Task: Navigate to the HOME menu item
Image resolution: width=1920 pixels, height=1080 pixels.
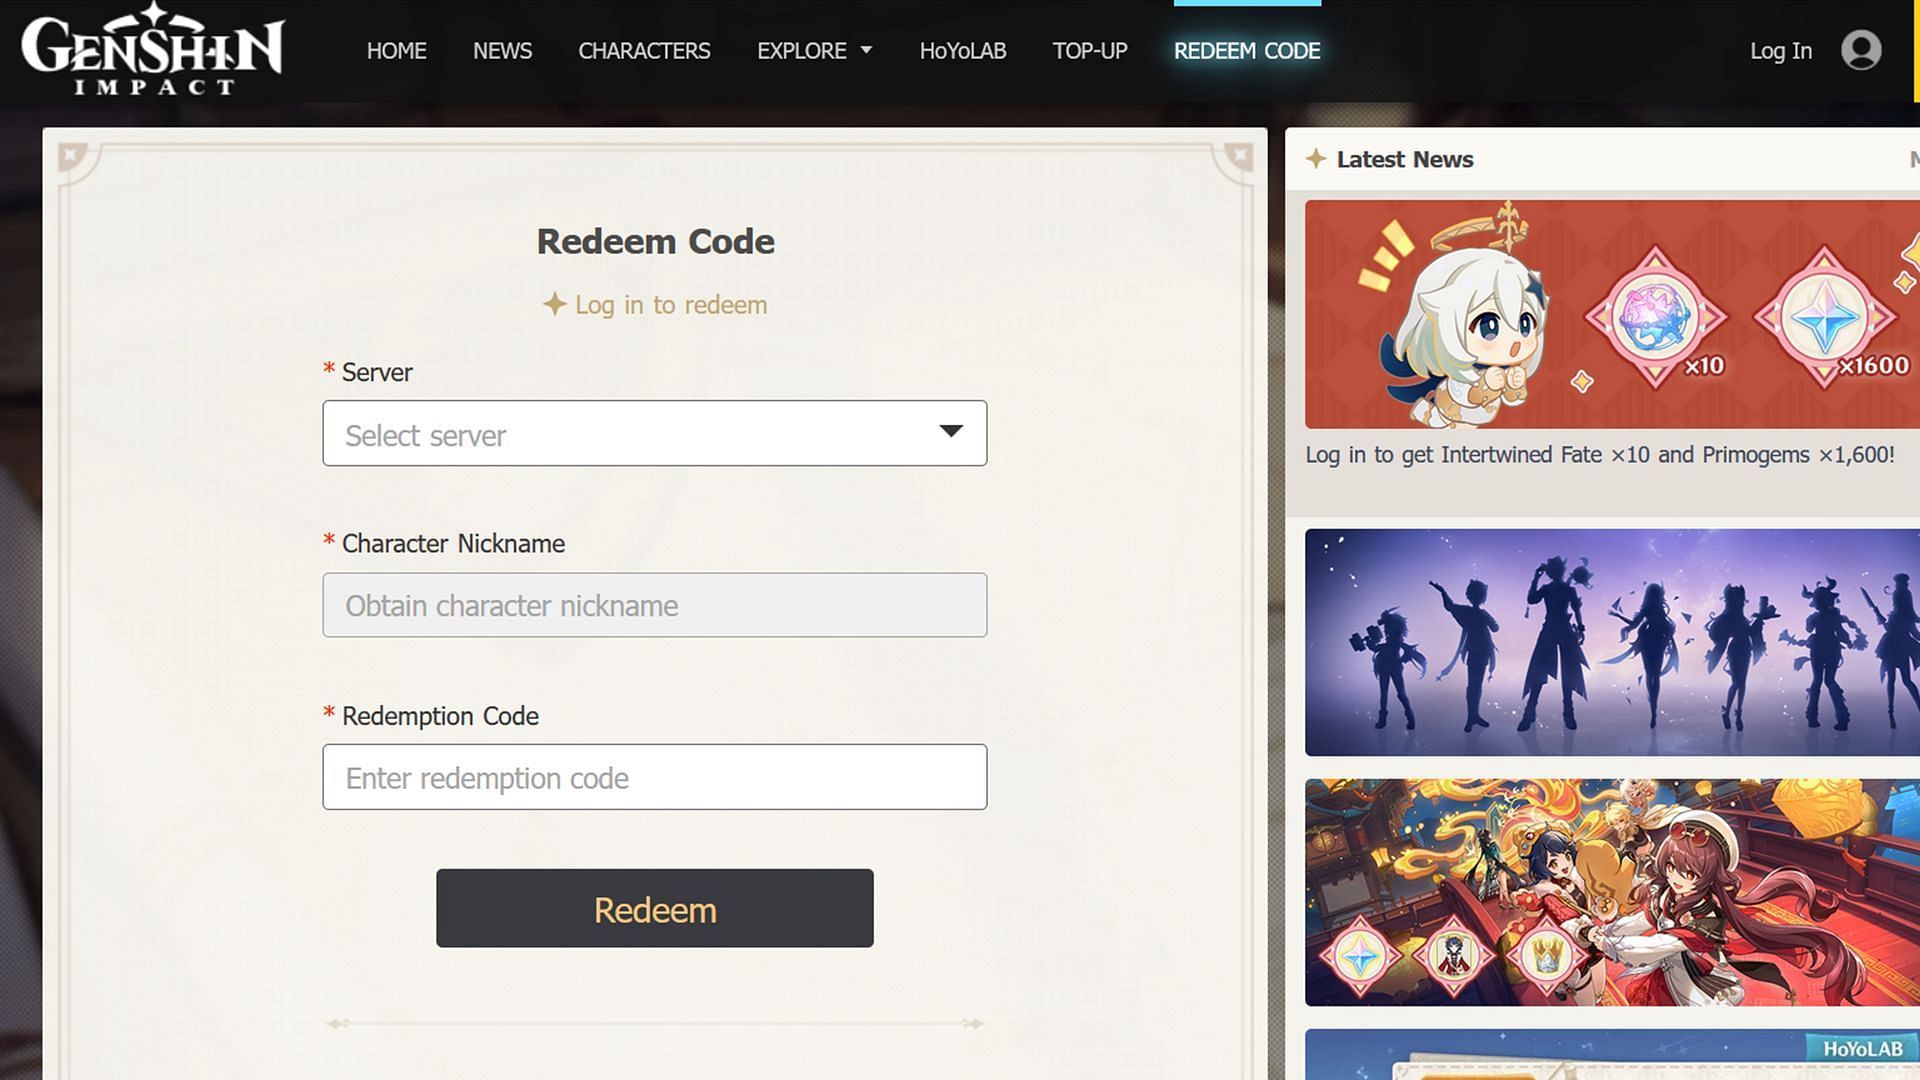Action: tap(397, 50)
